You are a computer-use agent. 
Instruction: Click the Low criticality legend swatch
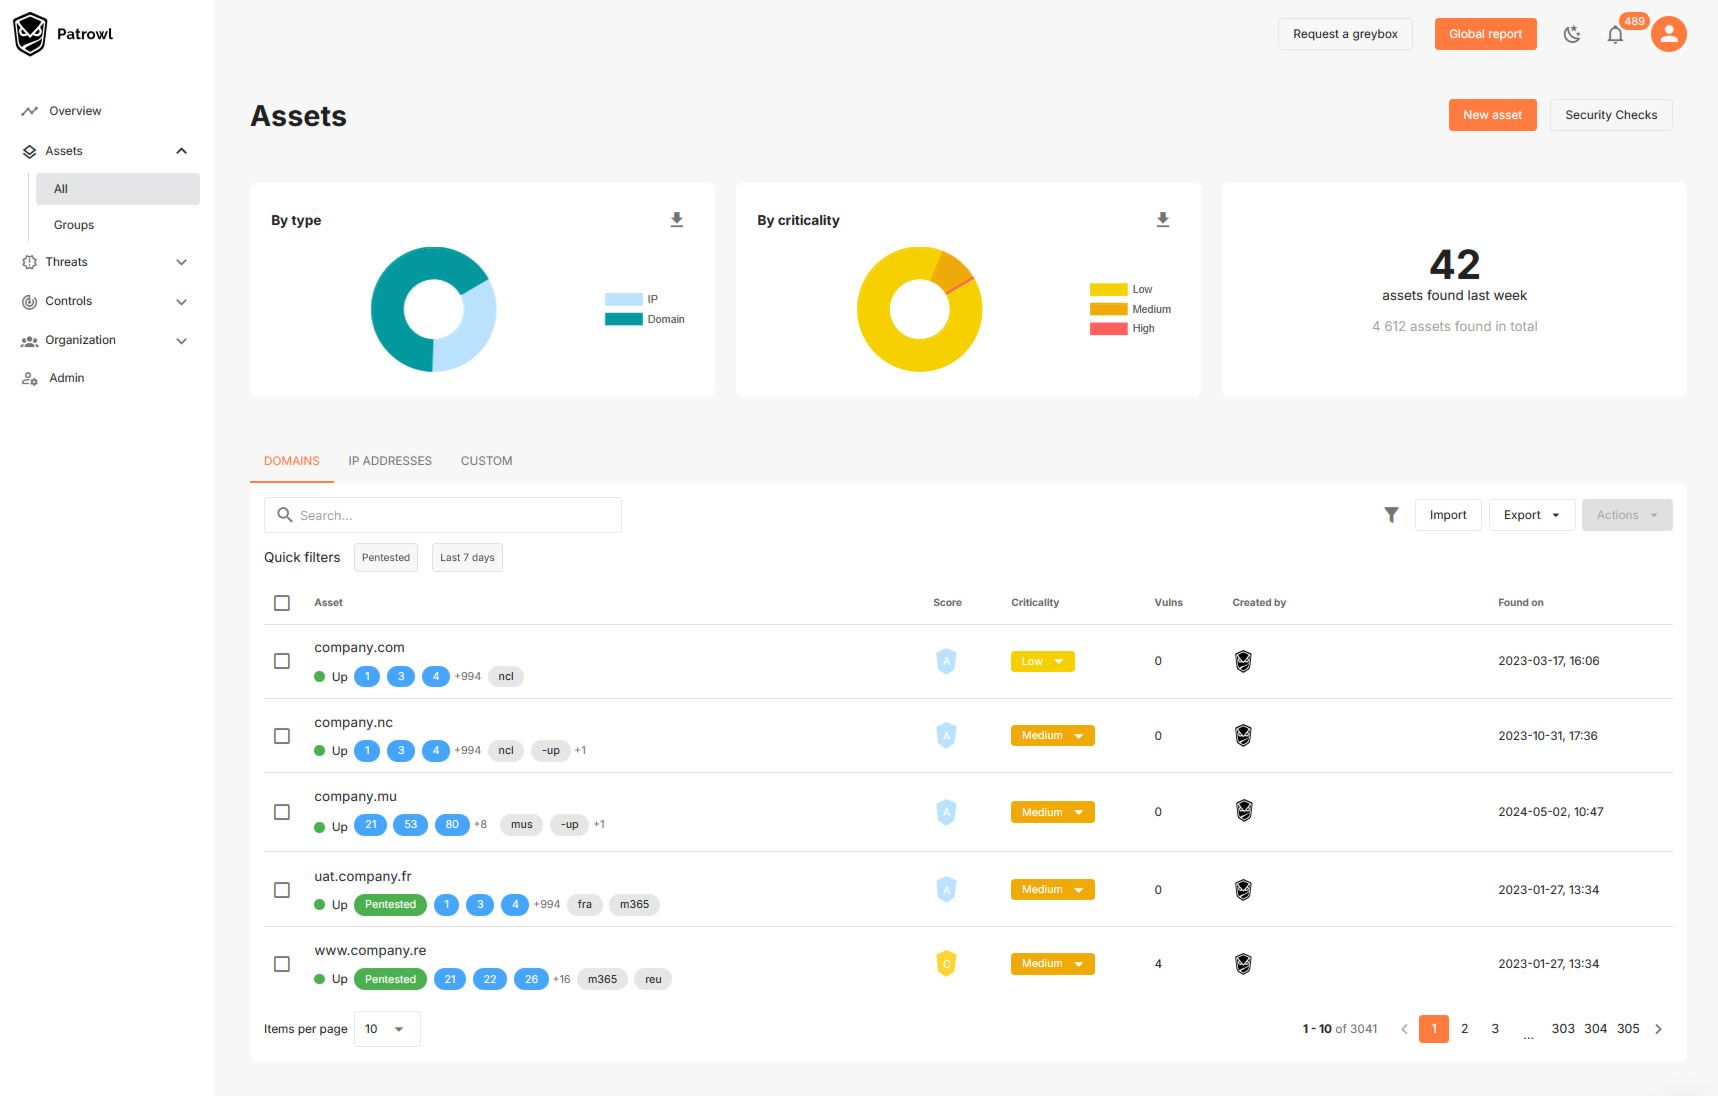click(1108, 290)
